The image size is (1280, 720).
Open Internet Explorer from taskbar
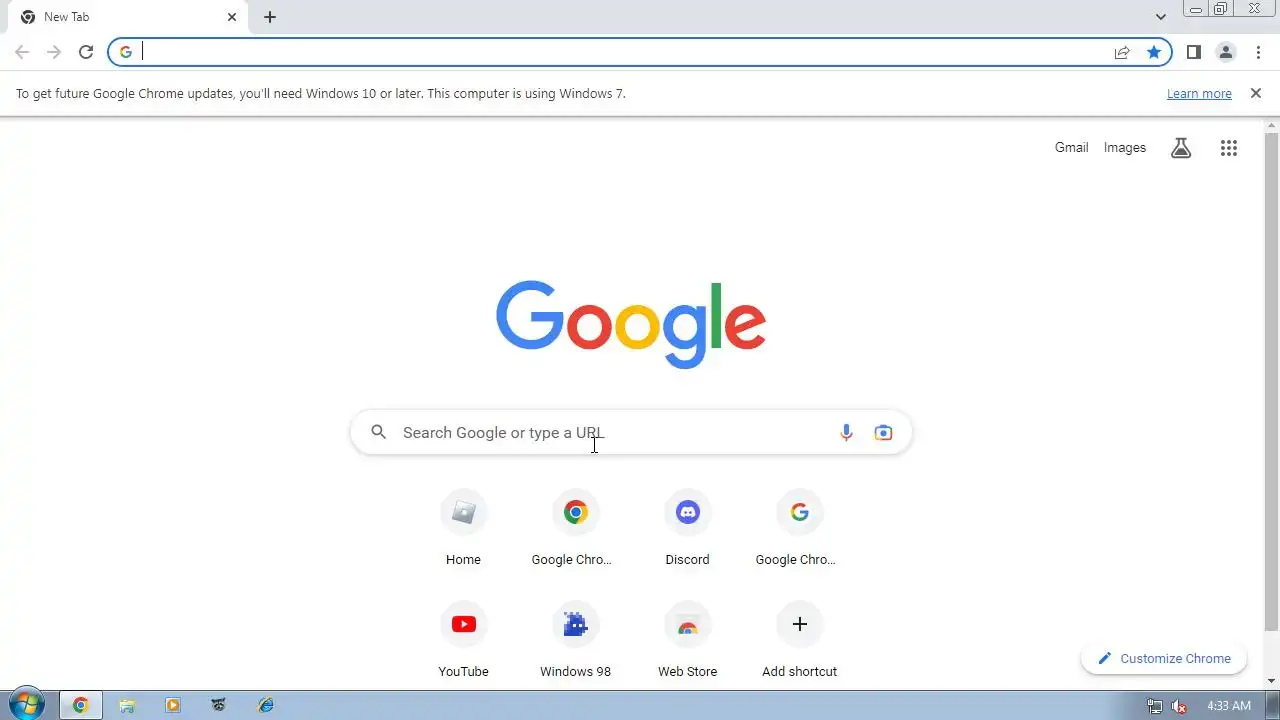coord(265,705)
